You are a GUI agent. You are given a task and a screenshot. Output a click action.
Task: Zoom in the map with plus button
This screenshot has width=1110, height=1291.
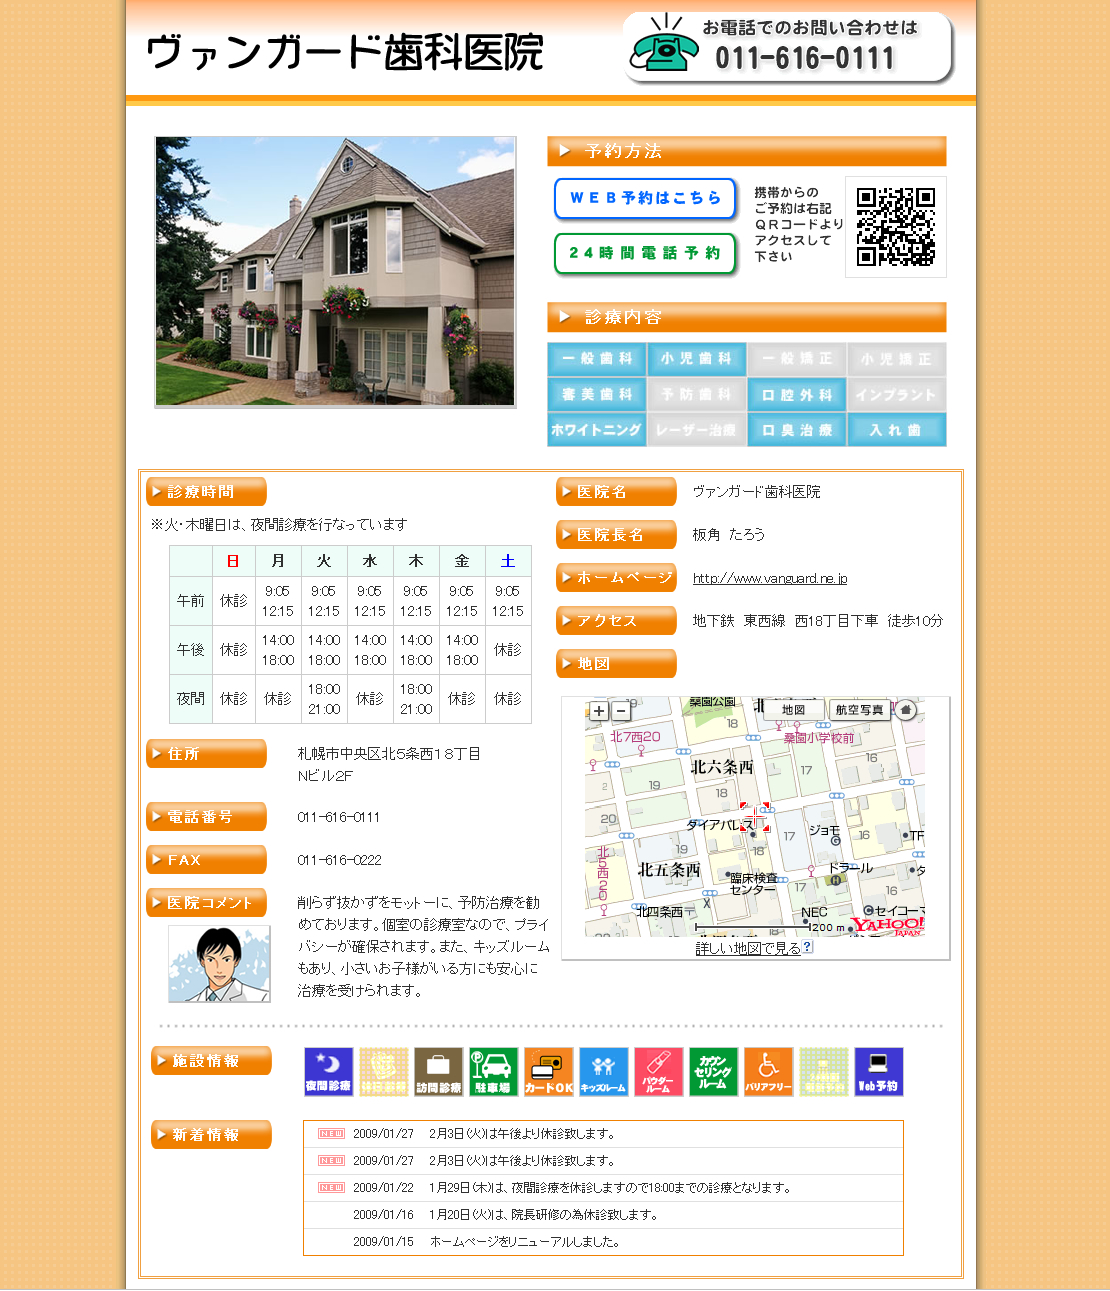(599, 711)
